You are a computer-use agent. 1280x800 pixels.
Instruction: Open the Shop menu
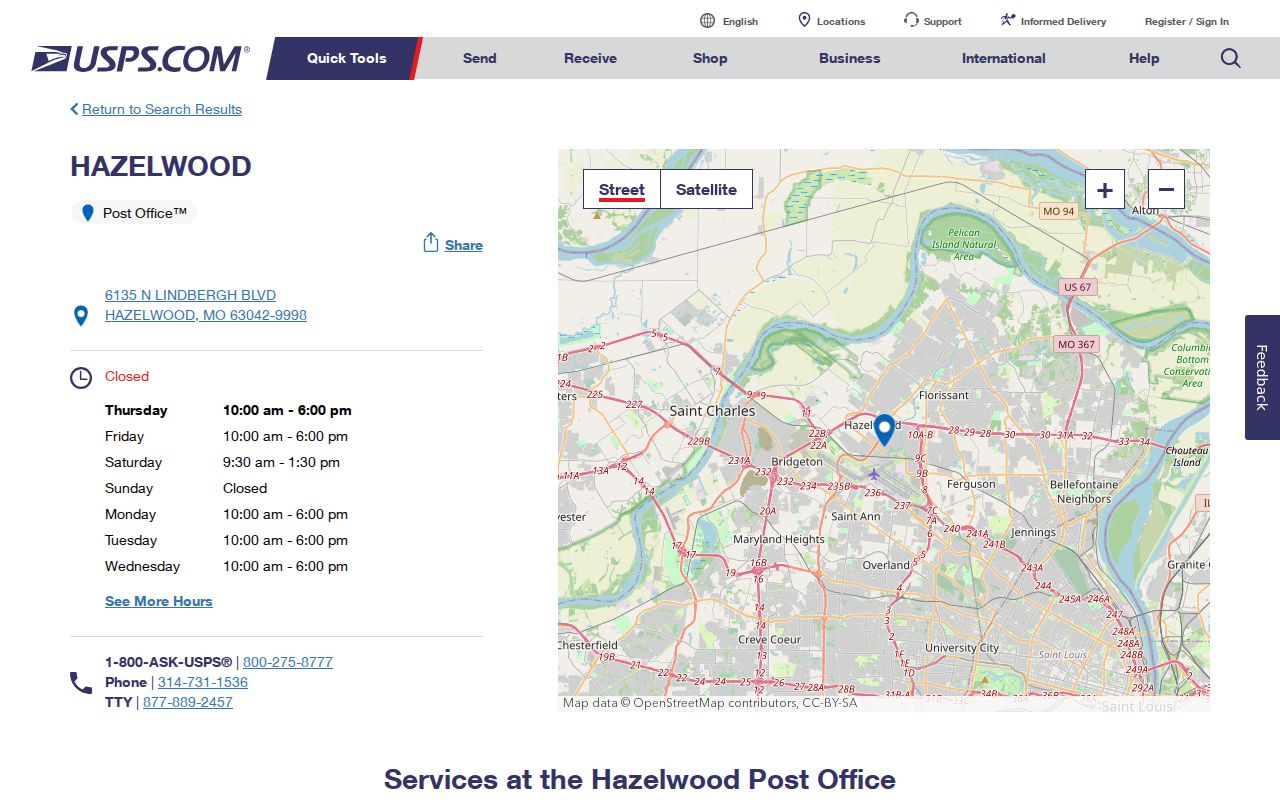click(710, 58)
